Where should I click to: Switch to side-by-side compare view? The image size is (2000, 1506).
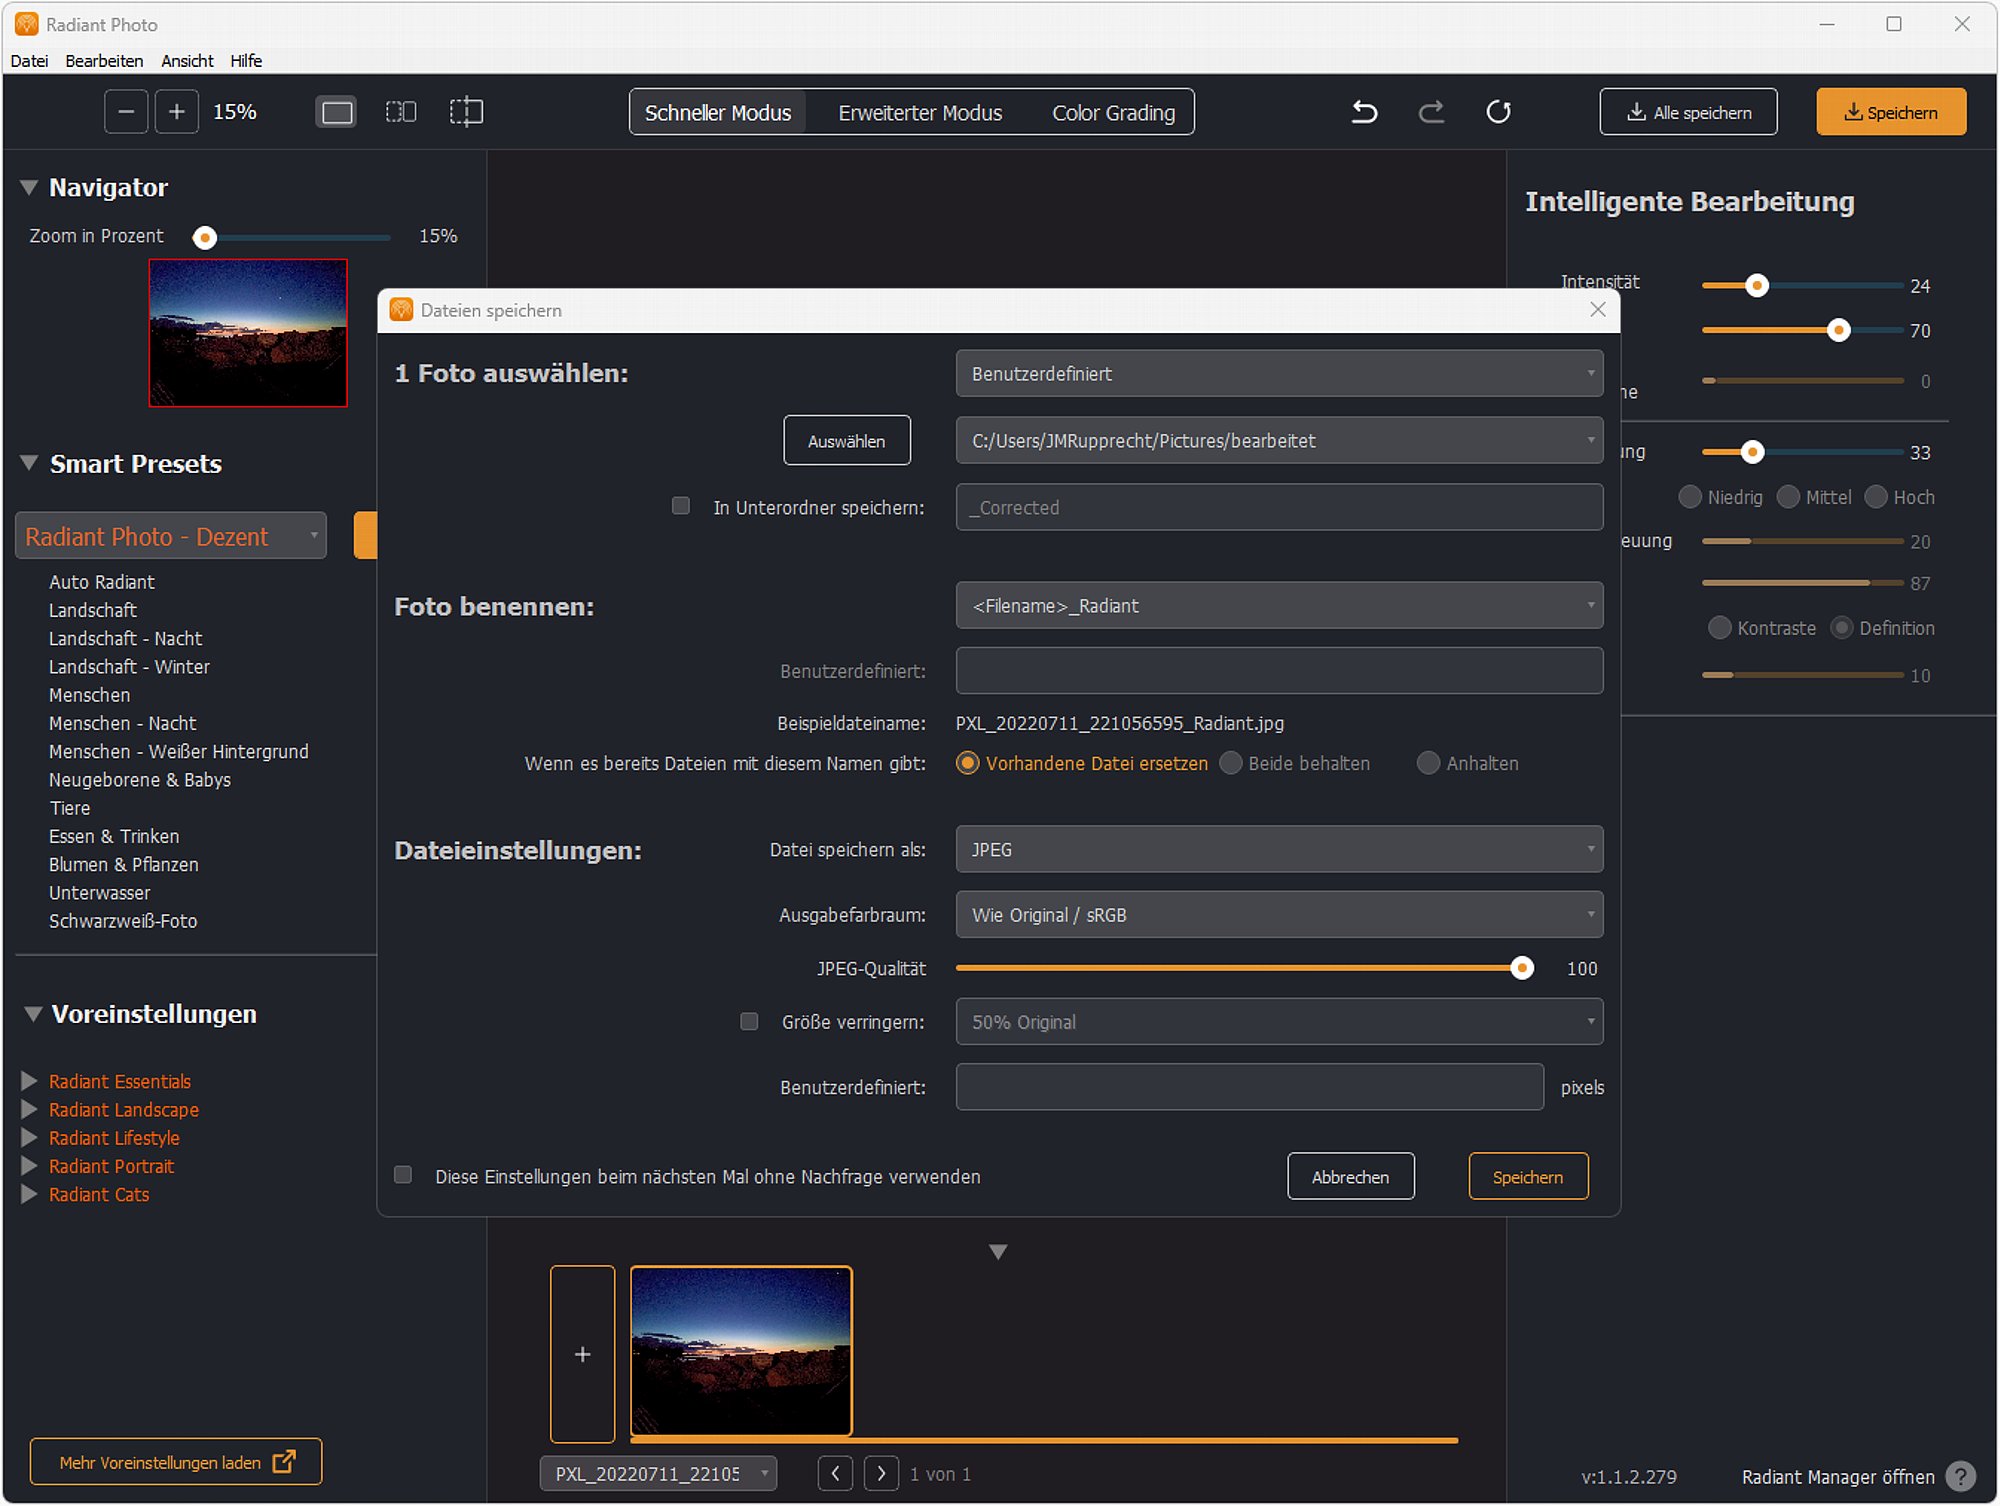(401, 112)
